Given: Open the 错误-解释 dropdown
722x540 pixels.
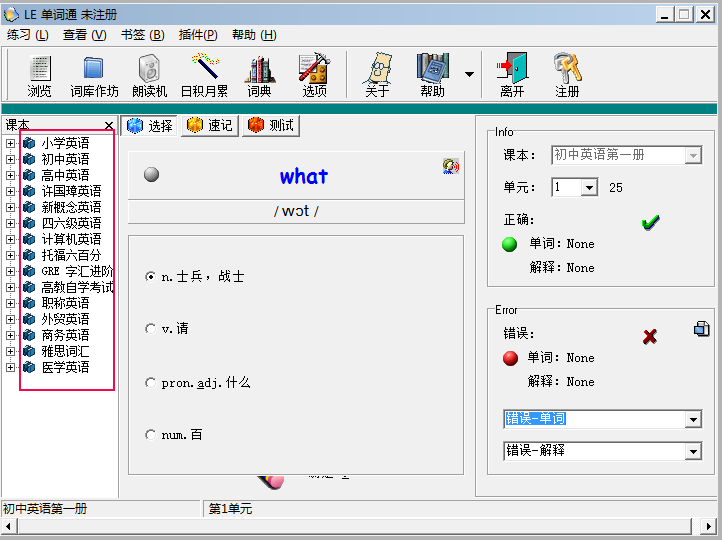Looking at the screenshot, I should coord(693,451).
